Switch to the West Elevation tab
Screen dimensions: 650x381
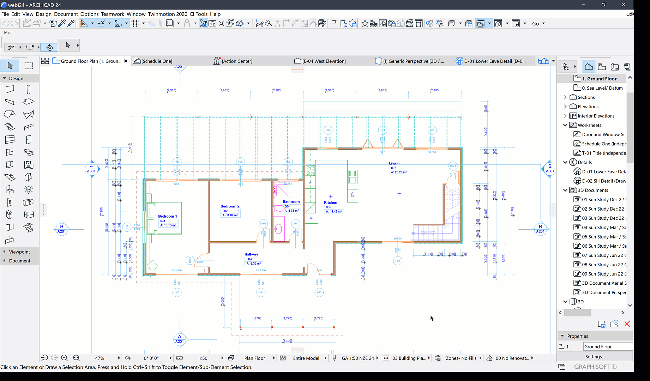coord(324,61)
